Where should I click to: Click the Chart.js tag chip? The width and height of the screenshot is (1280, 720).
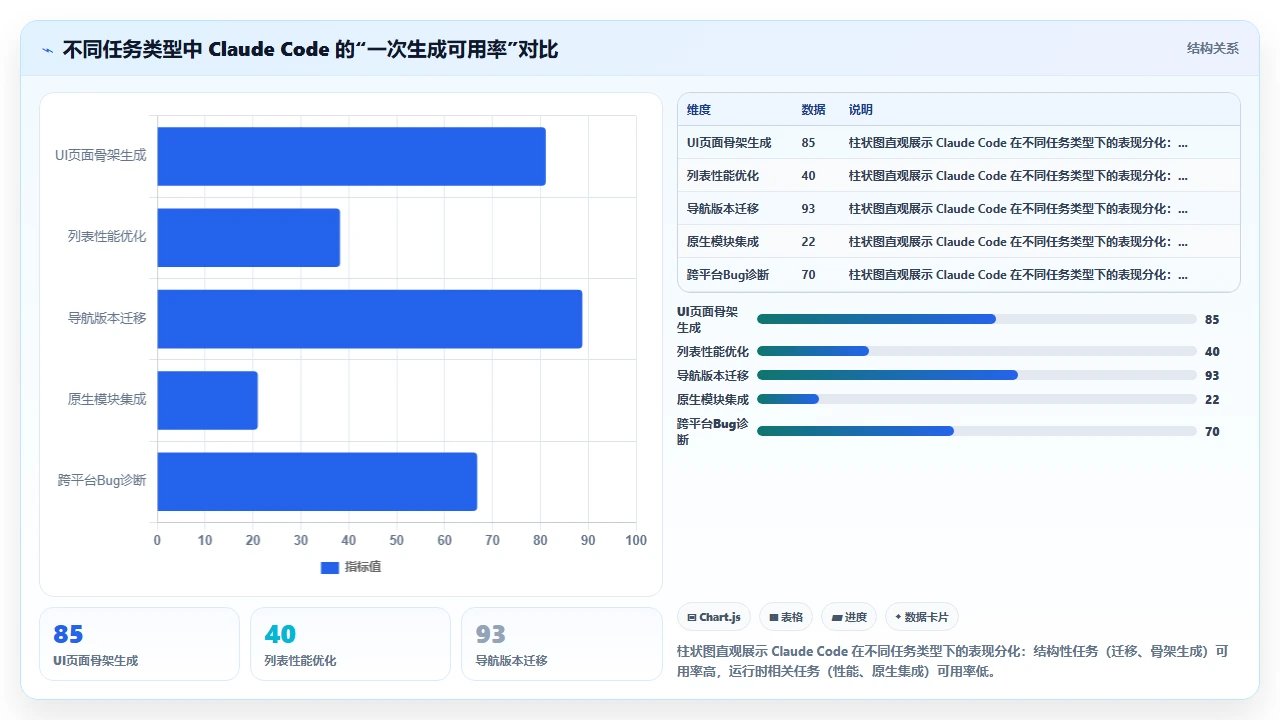714,617
